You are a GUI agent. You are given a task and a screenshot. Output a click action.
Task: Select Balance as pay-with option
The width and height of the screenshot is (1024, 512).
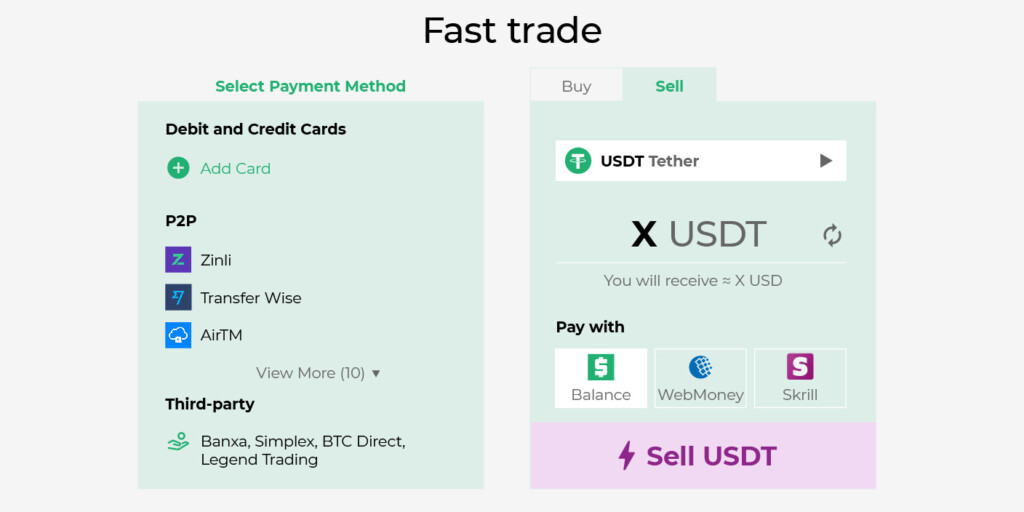coord(601,378)
